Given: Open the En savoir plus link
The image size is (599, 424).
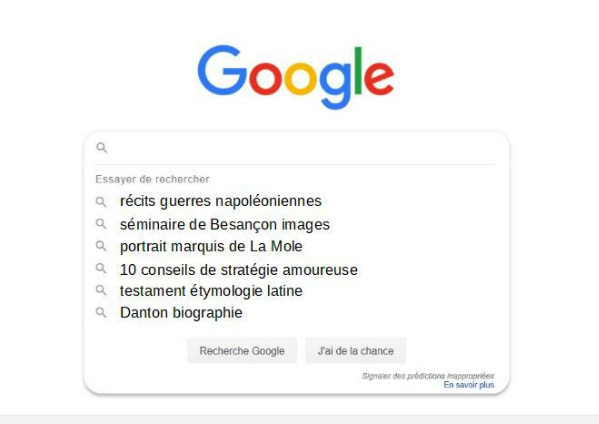Looking at the screenshot, I should [x=469, y=385].
